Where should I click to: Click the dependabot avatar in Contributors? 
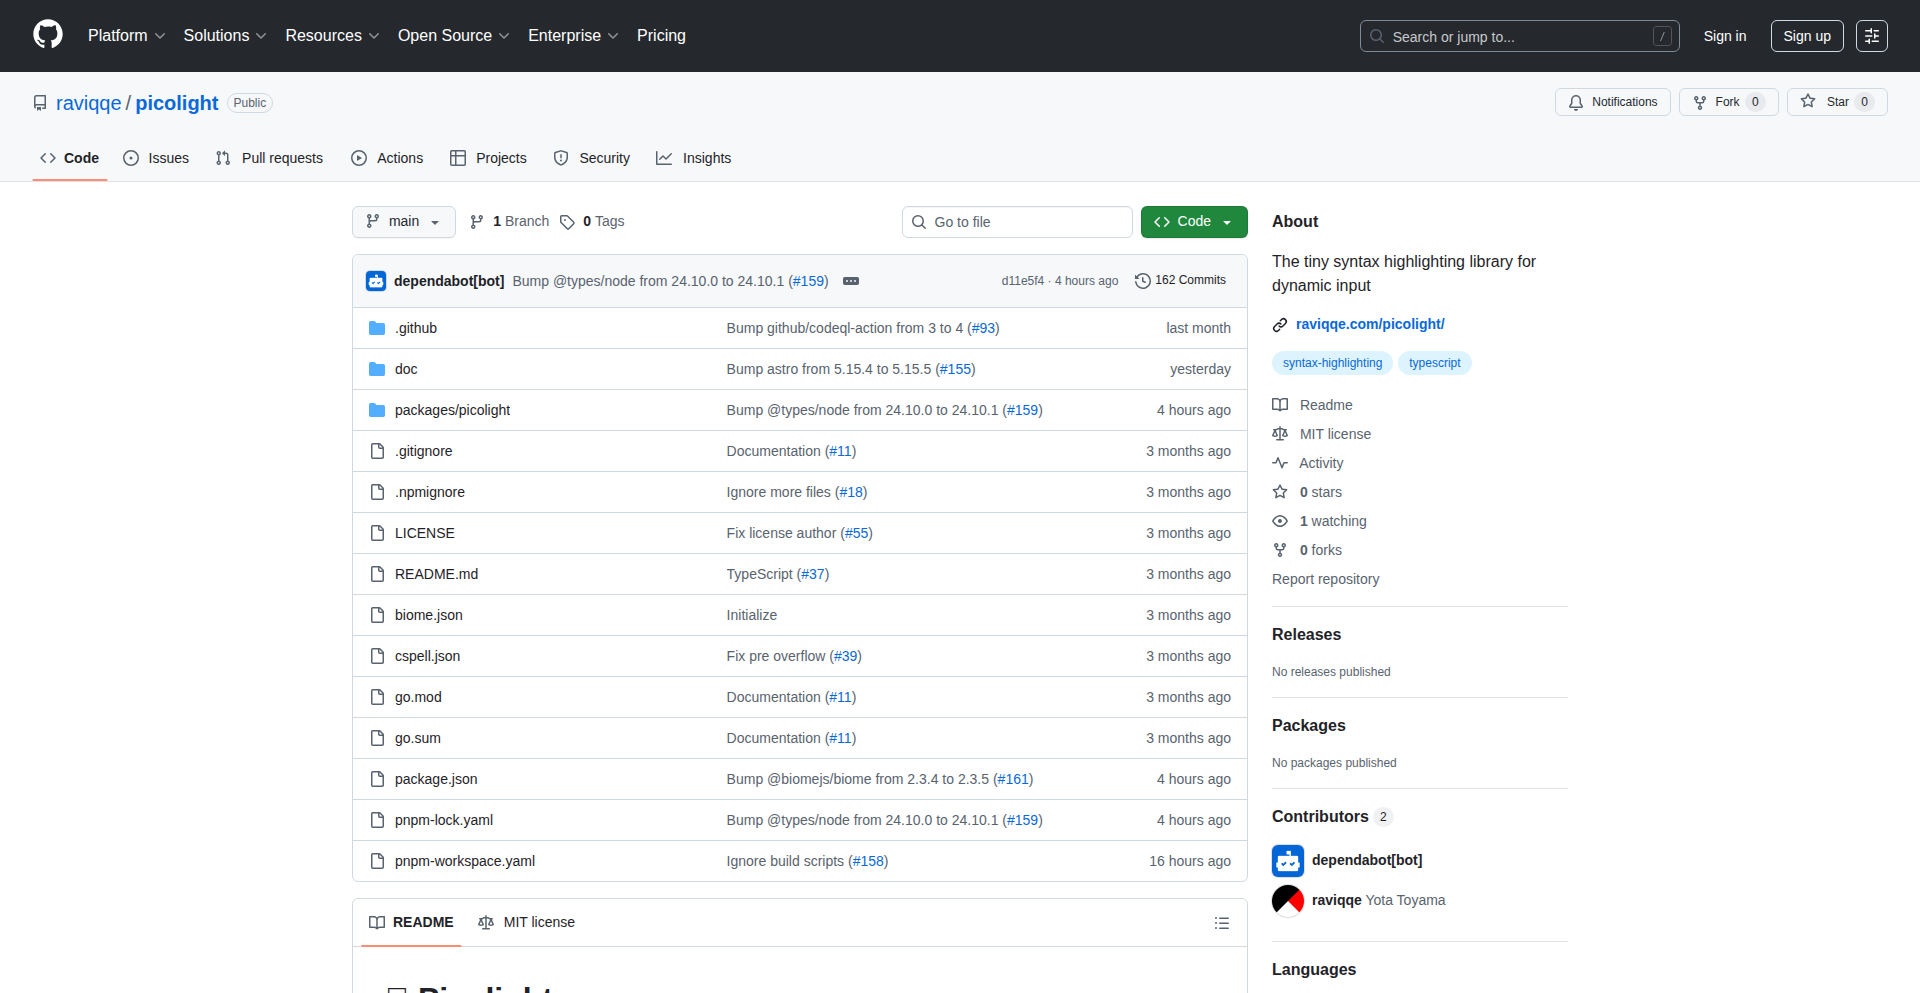(1288, 860)
